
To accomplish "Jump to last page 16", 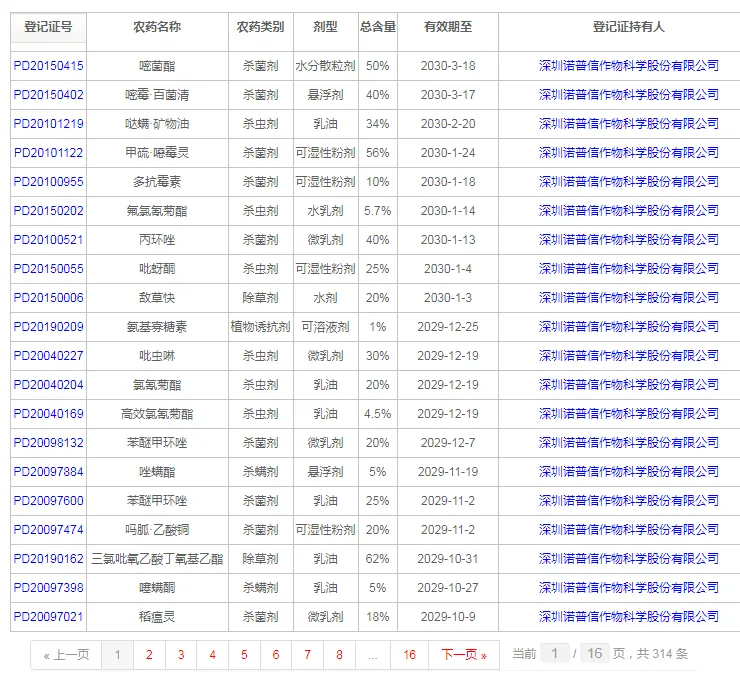I will [409, 655].
